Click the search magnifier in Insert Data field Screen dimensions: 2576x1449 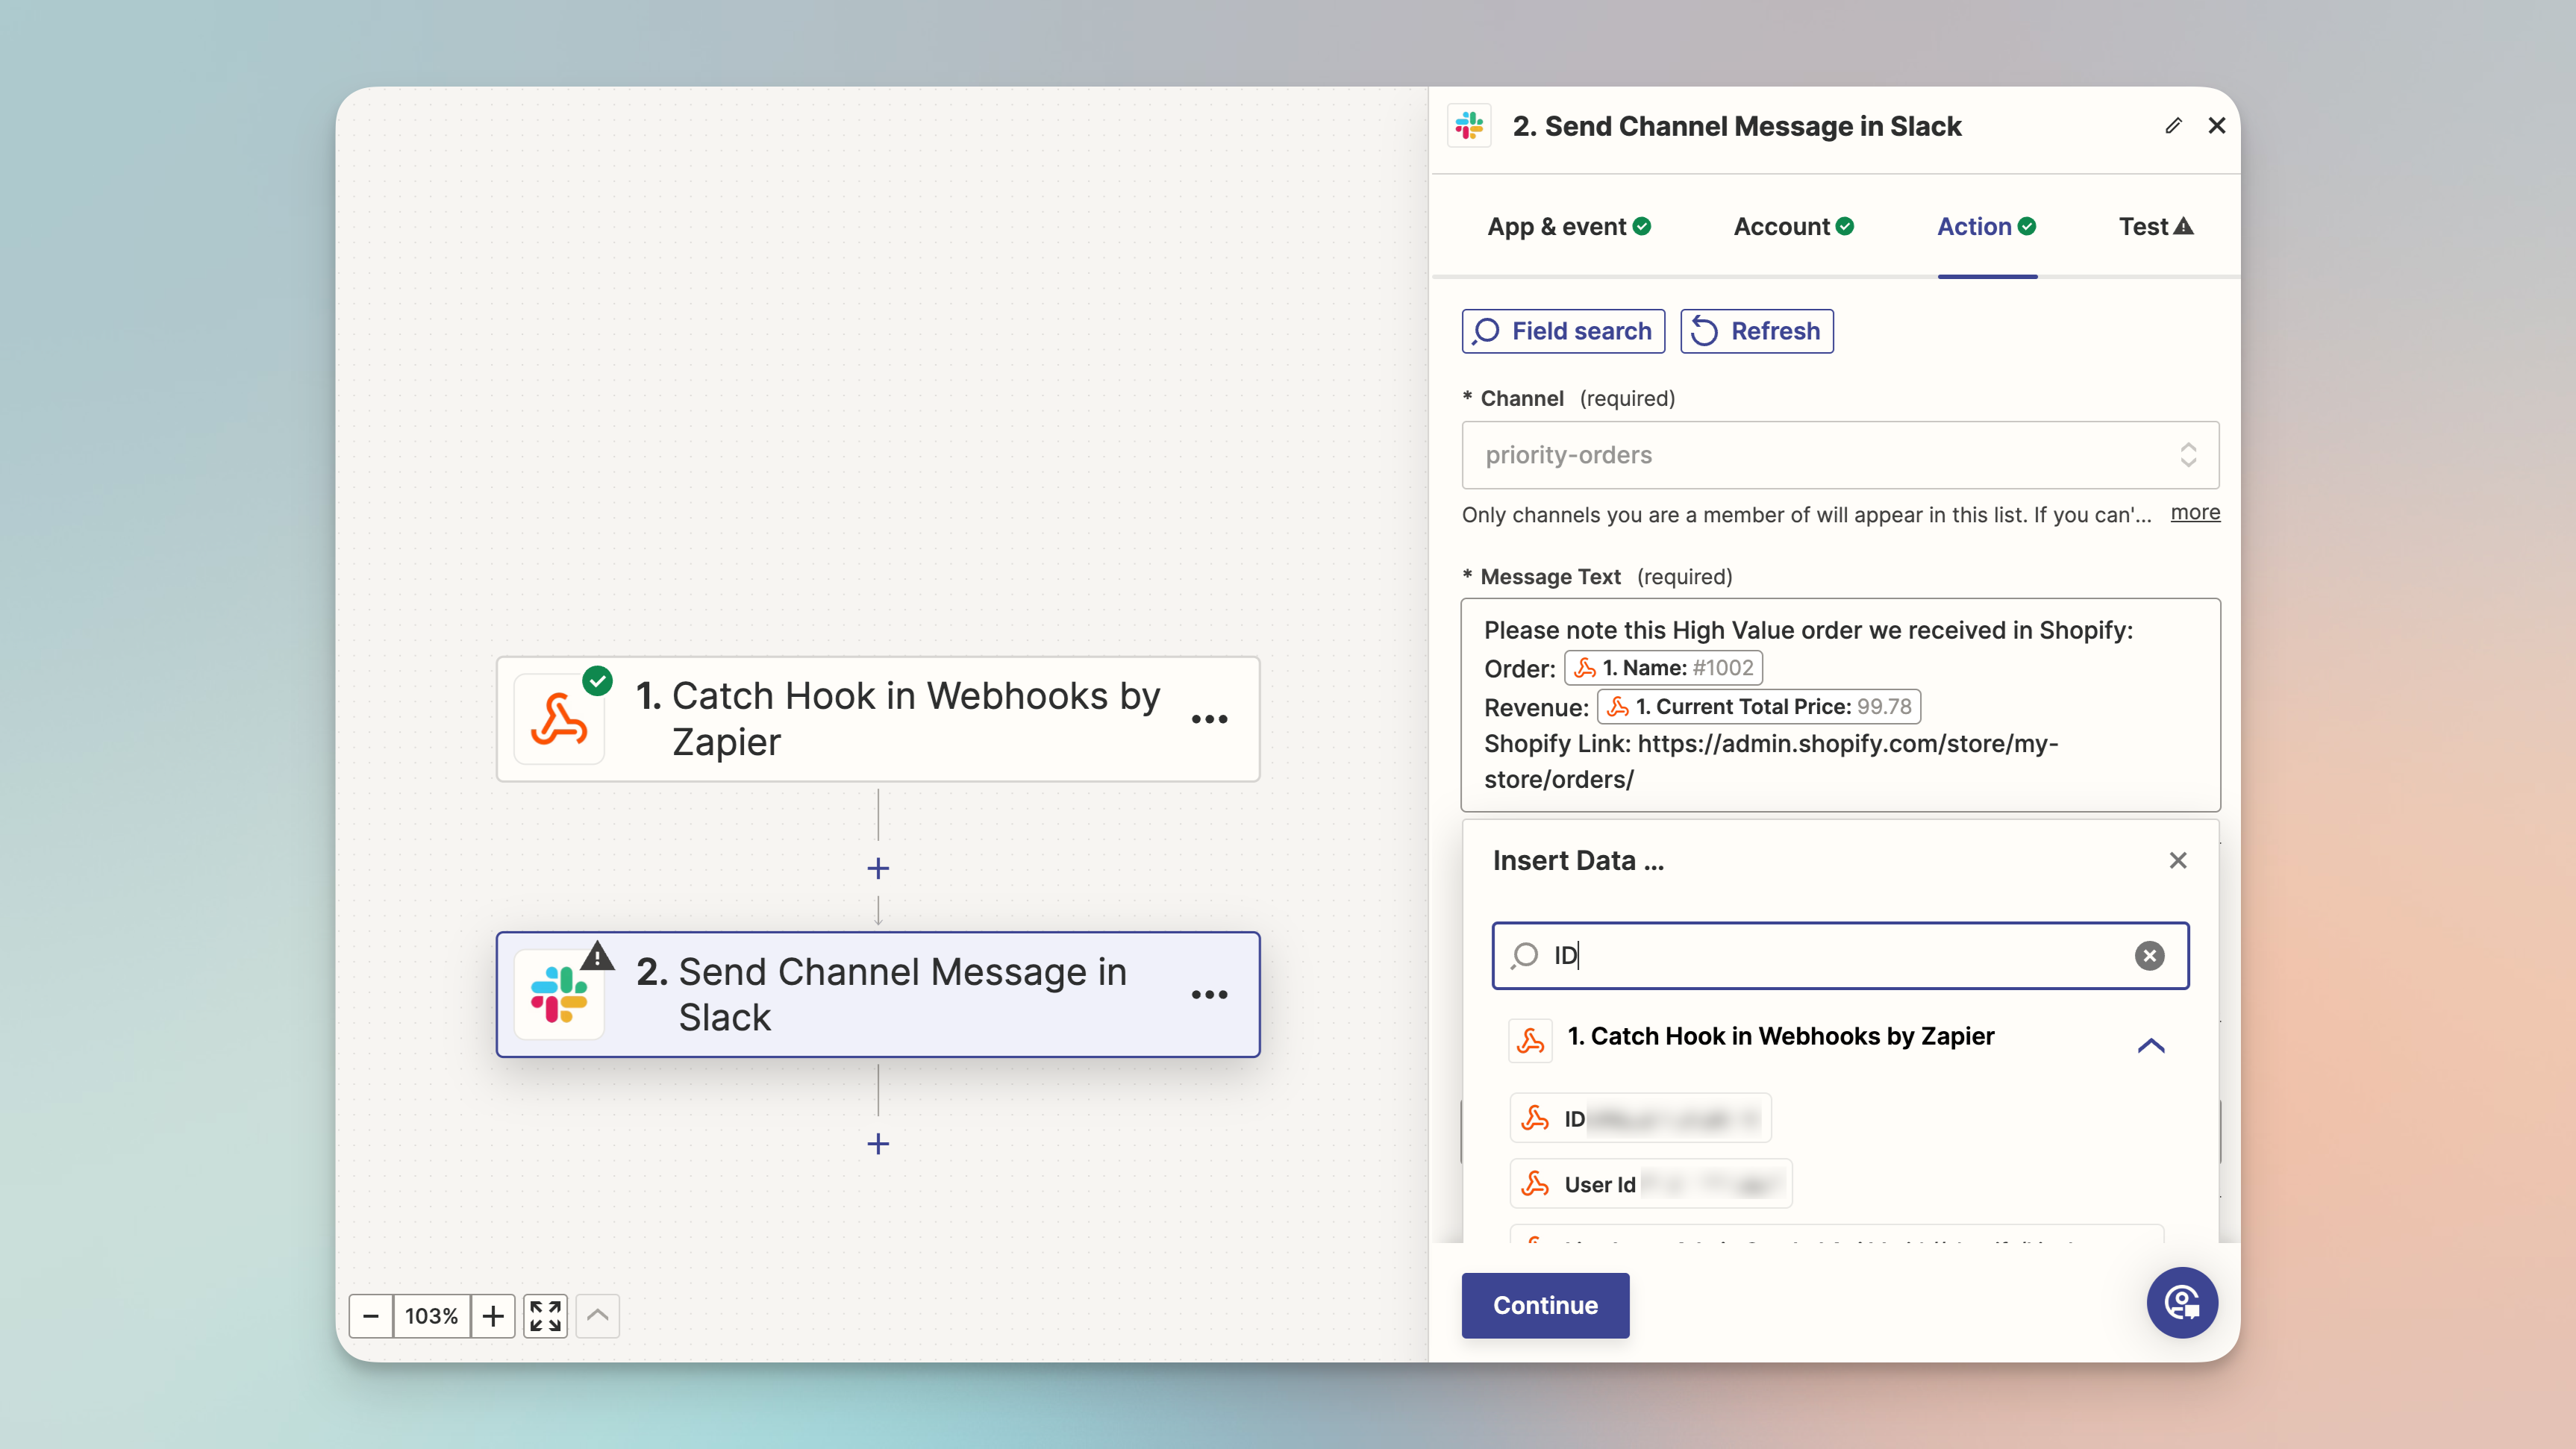pos(1525,956)
